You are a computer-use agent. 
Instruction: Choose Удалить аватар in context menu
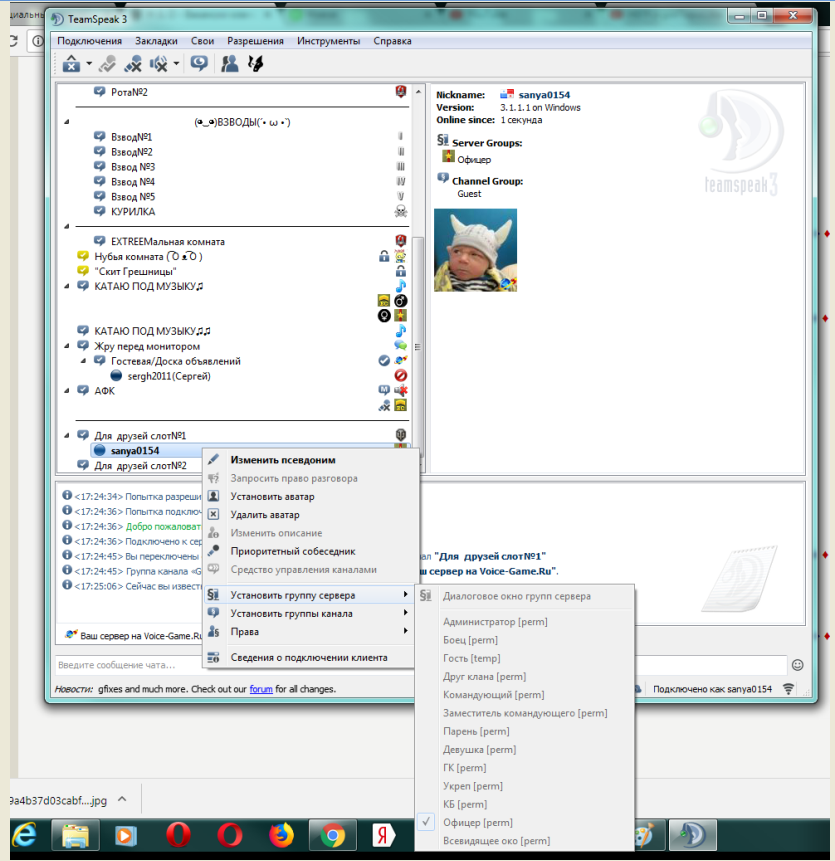[x=309, y=515]
